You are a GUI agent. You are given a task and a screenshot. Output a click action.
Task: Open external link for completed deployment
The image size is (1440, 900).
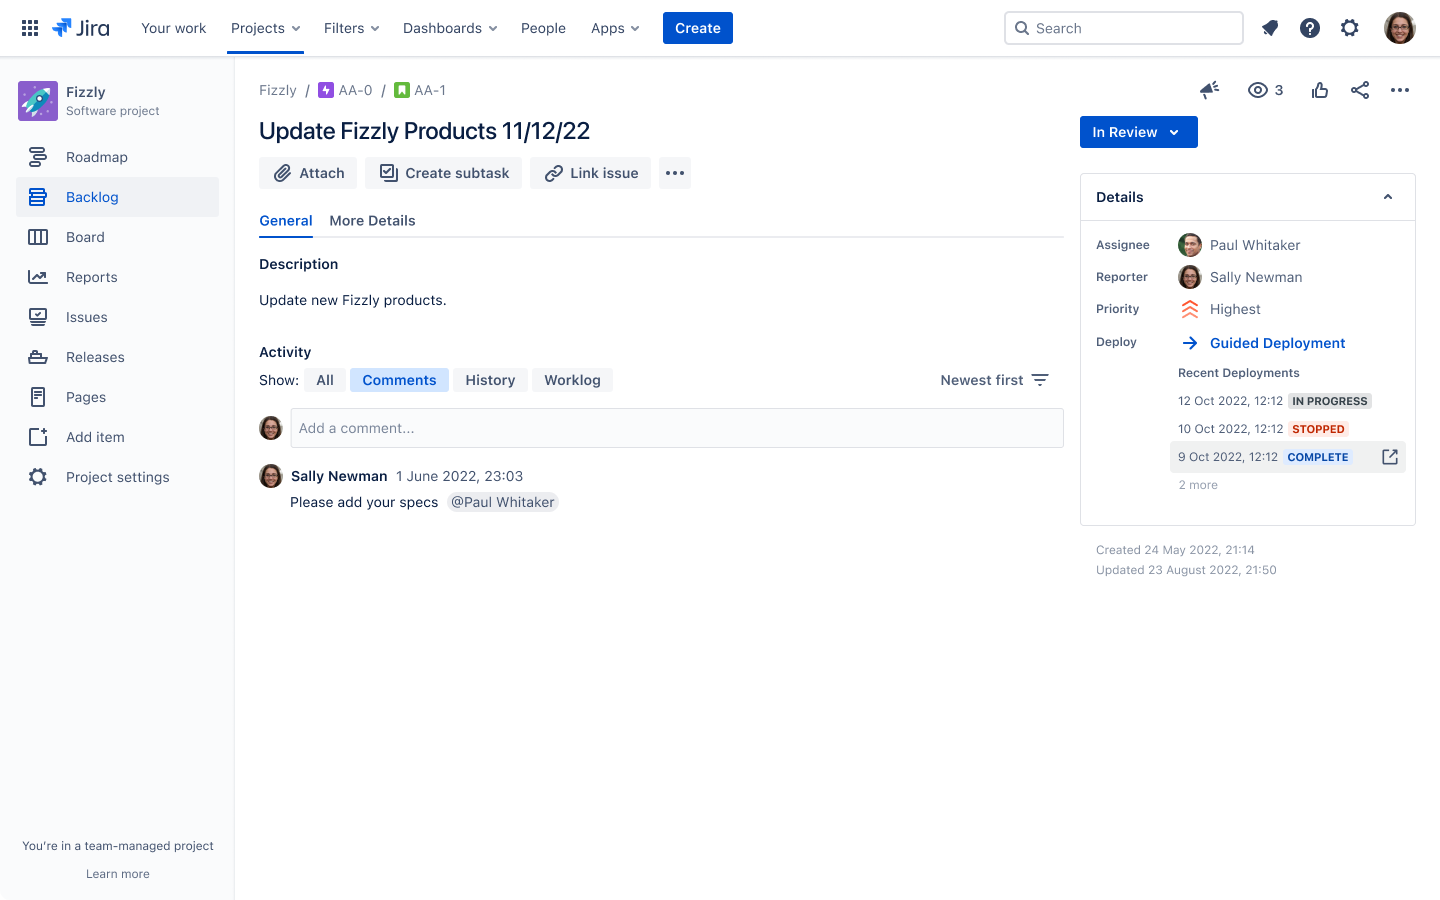[x=1390, y=457]
